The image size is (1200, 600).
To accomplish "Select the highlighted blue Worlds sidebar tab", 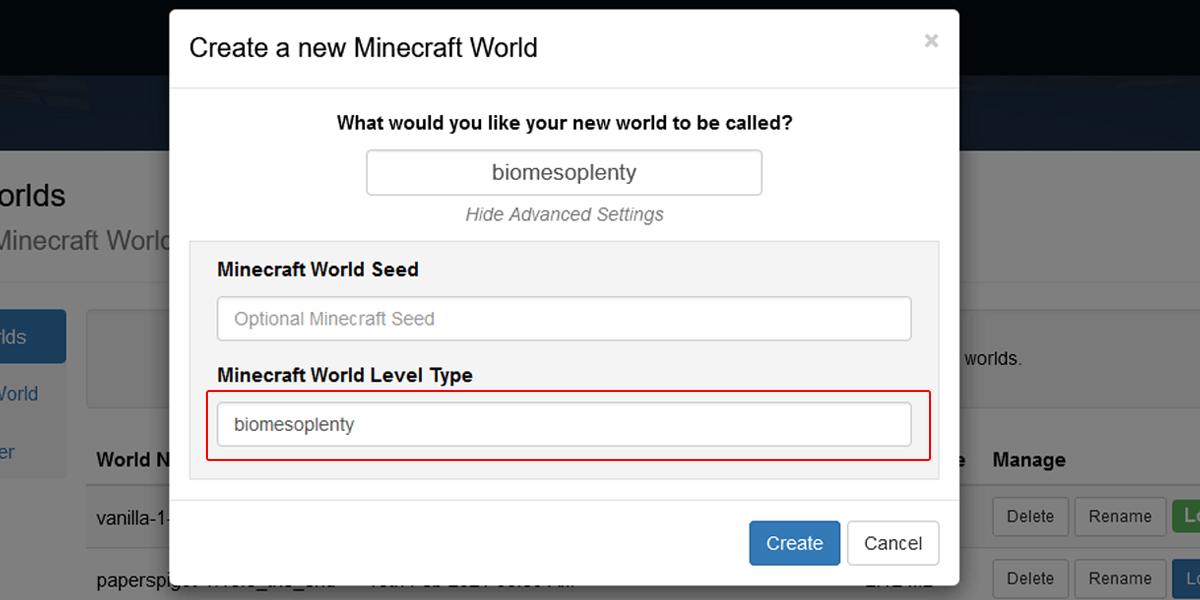I will 33,337.
